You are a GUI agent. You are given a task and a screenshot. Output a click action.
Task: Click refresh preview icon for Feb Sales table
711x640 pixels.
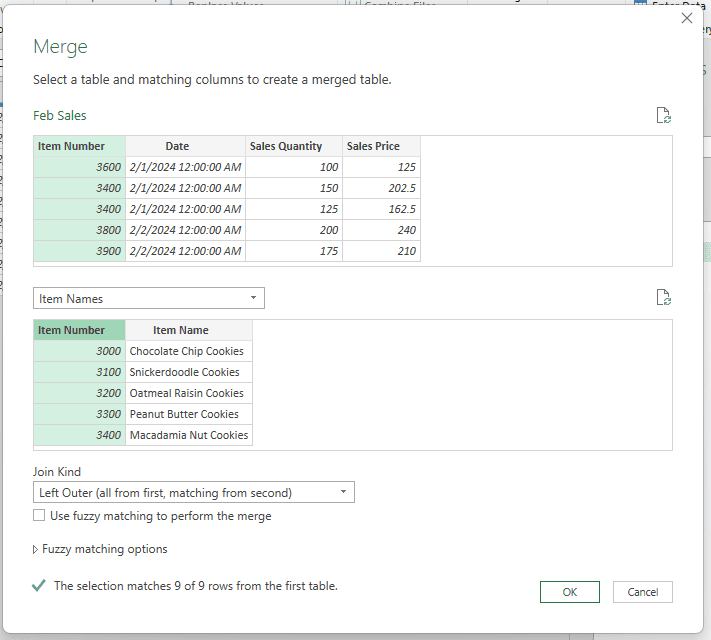point(663,116)
